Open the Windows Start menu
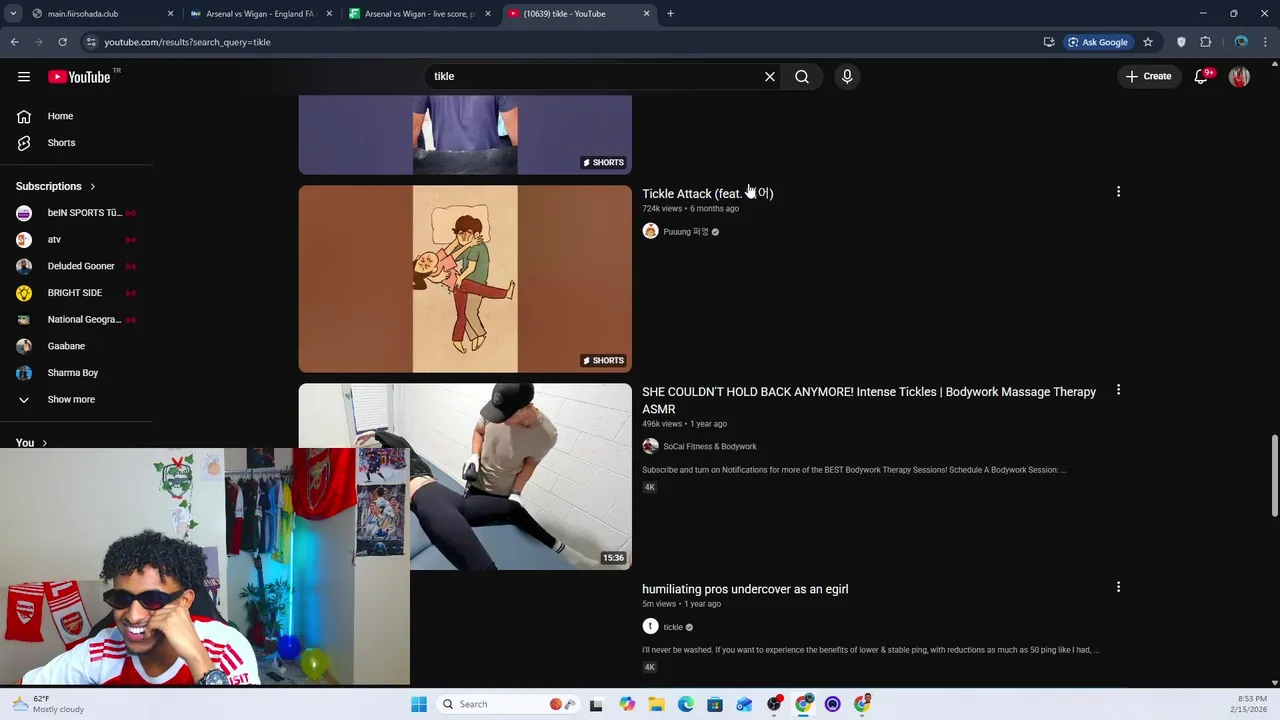This screenshot has width=1280, height=720. click(419, 704)
